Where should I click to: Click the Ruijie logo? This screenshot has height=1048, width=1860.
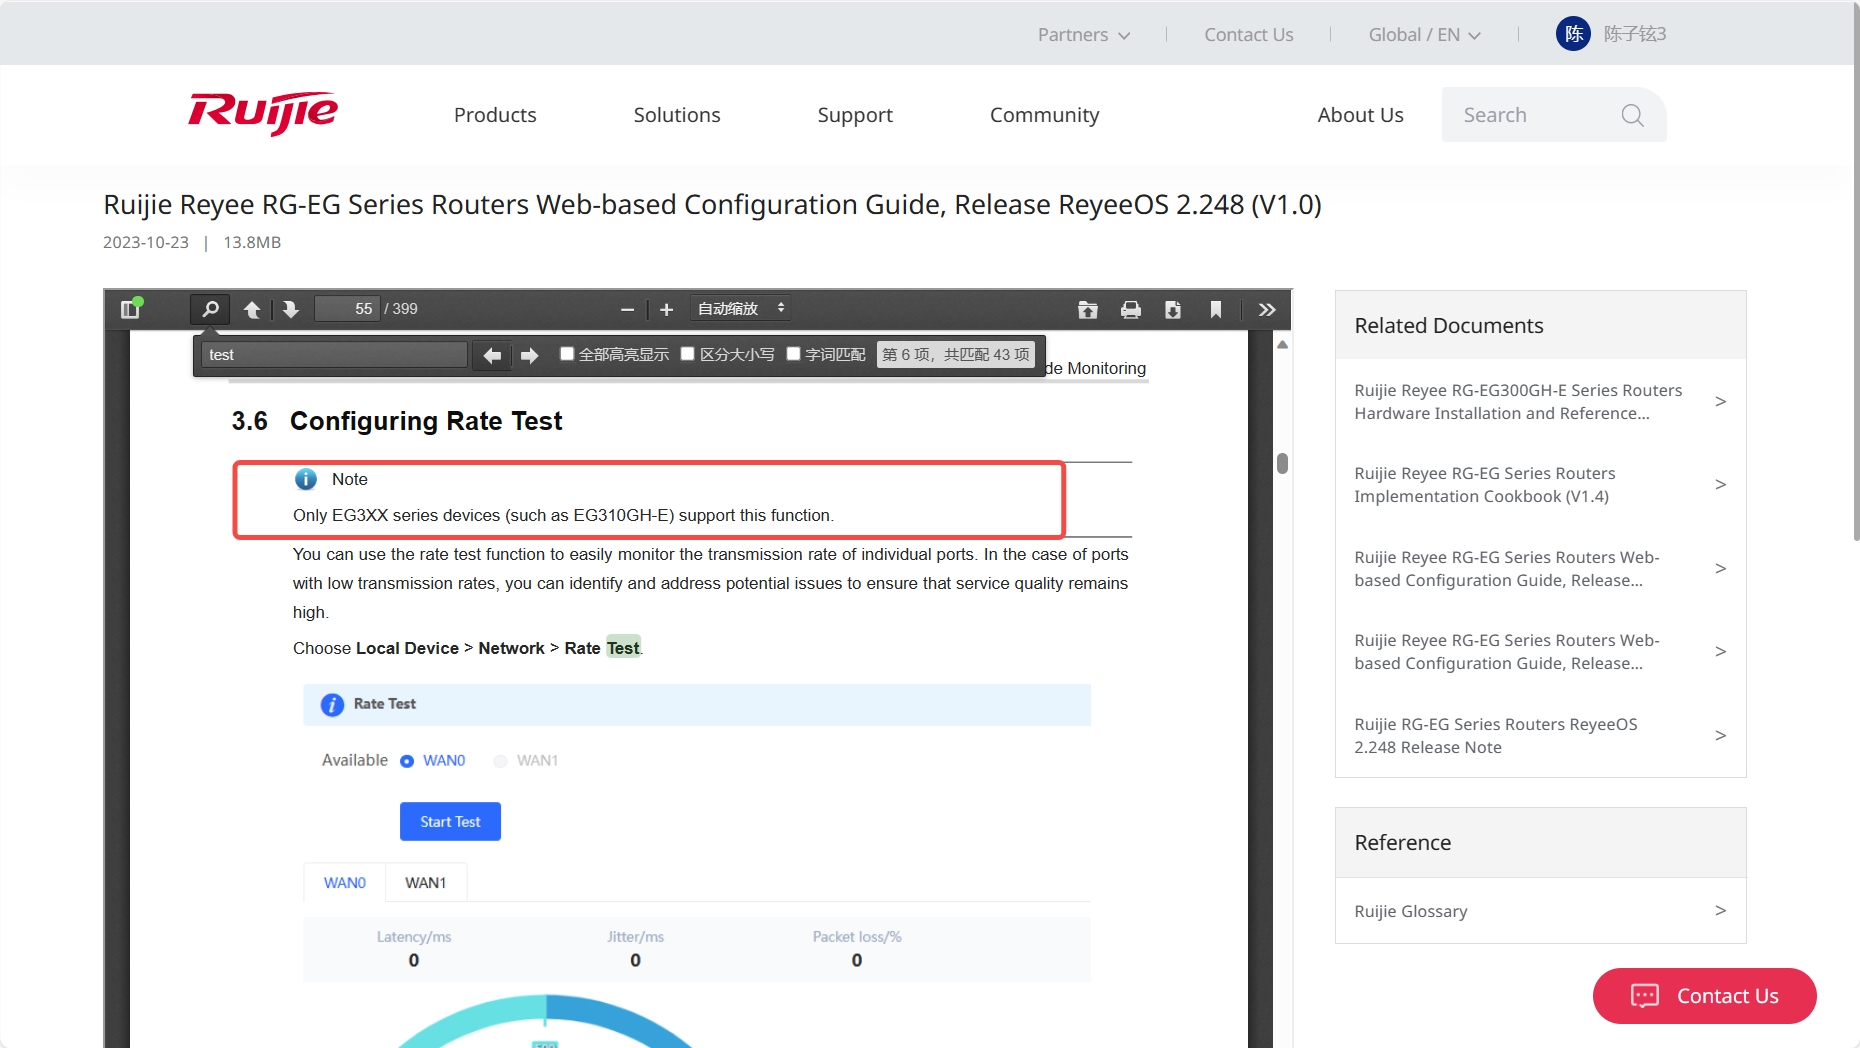point(263,113)
